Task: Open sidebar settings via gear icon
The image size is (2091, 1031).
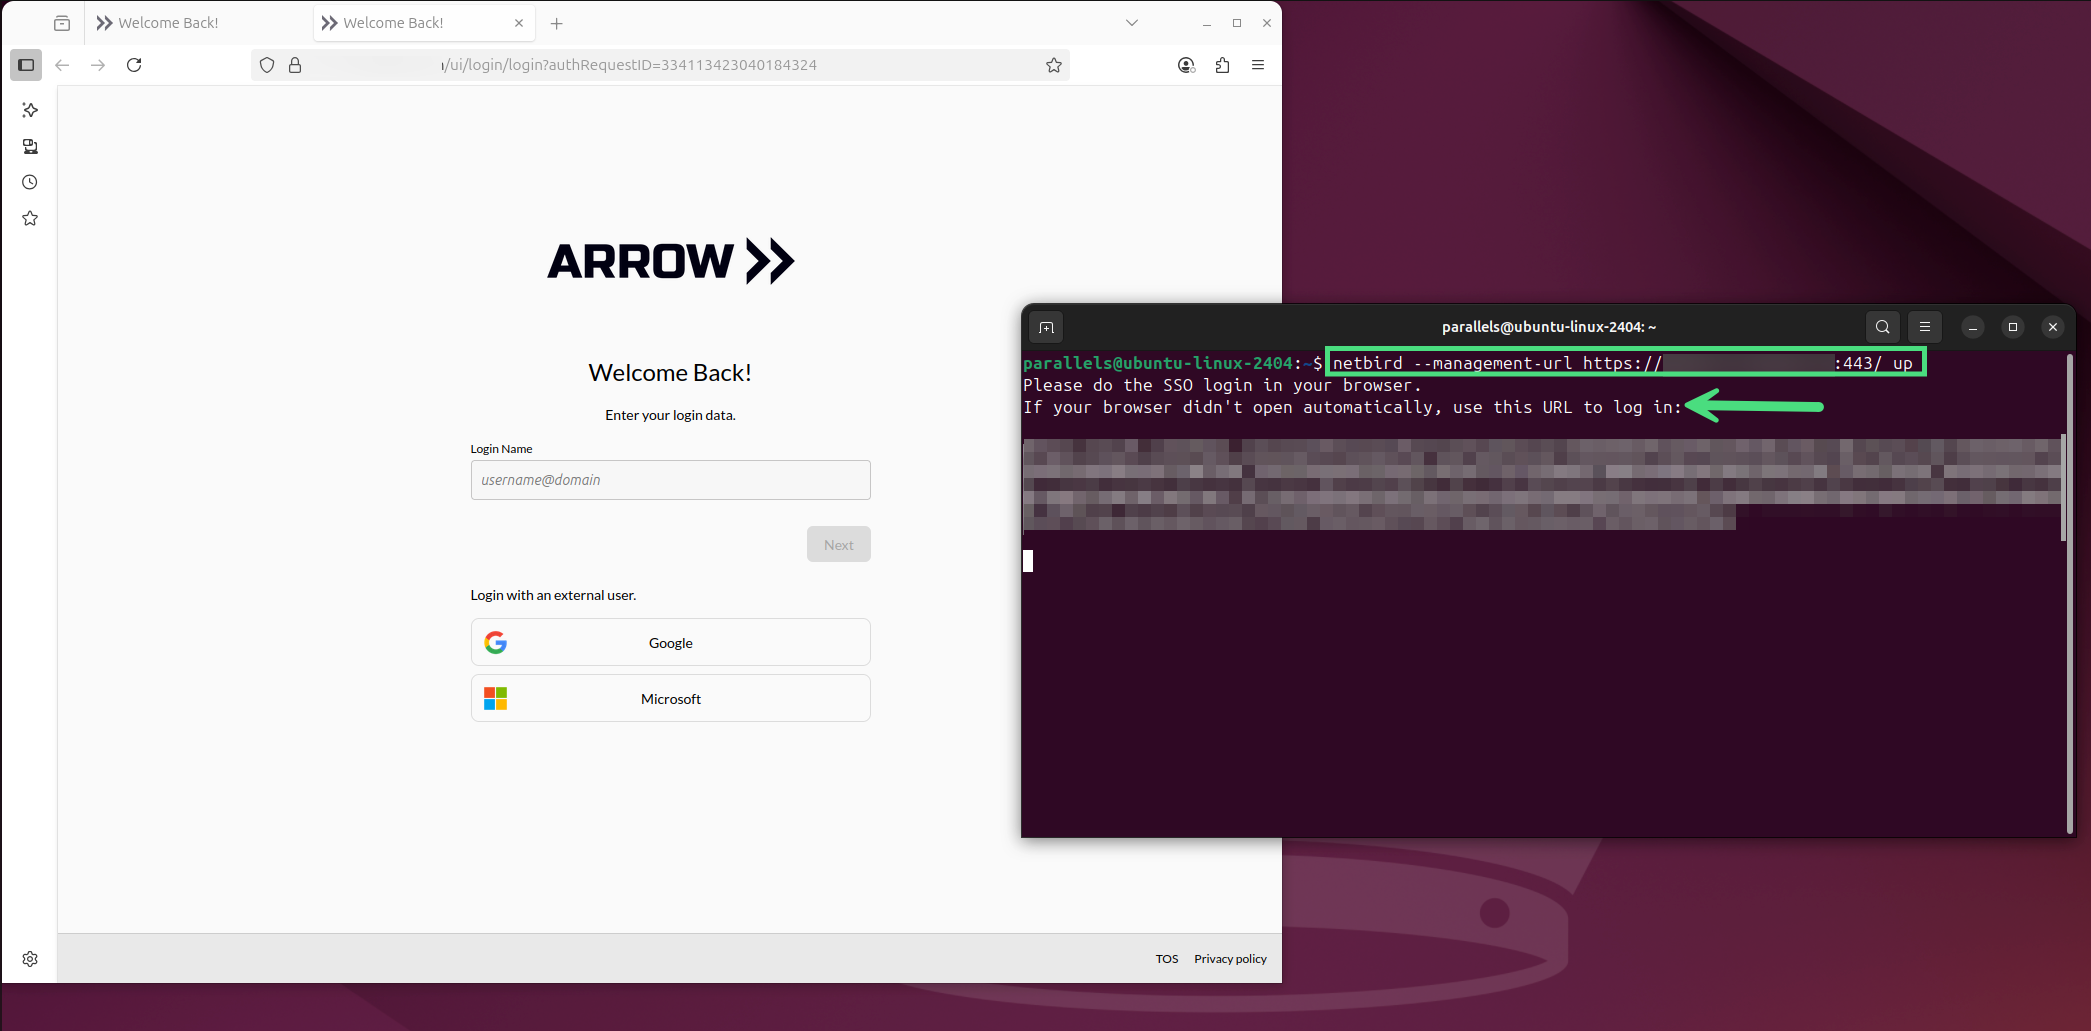Action: 29,958
